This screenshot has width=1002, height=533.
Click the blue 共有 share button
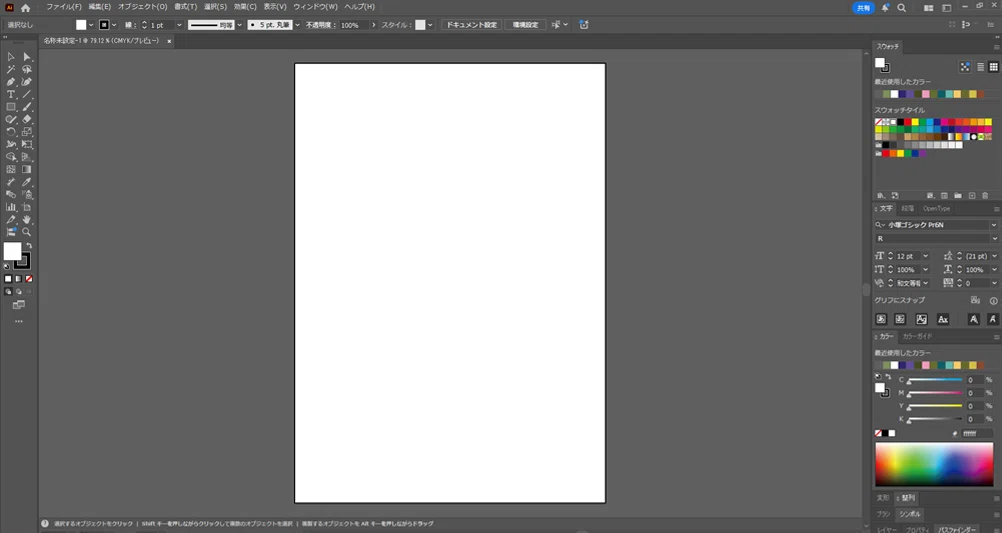point(863,8)
